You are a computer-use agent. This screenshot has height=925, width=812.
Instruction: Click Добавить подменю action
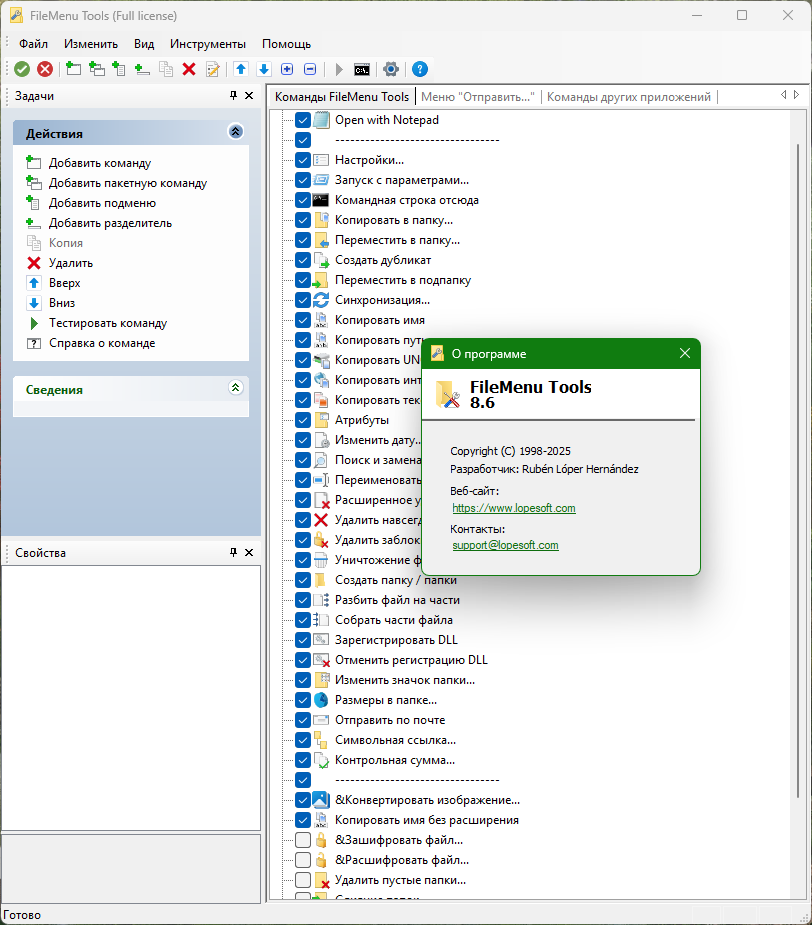[102, 203]
